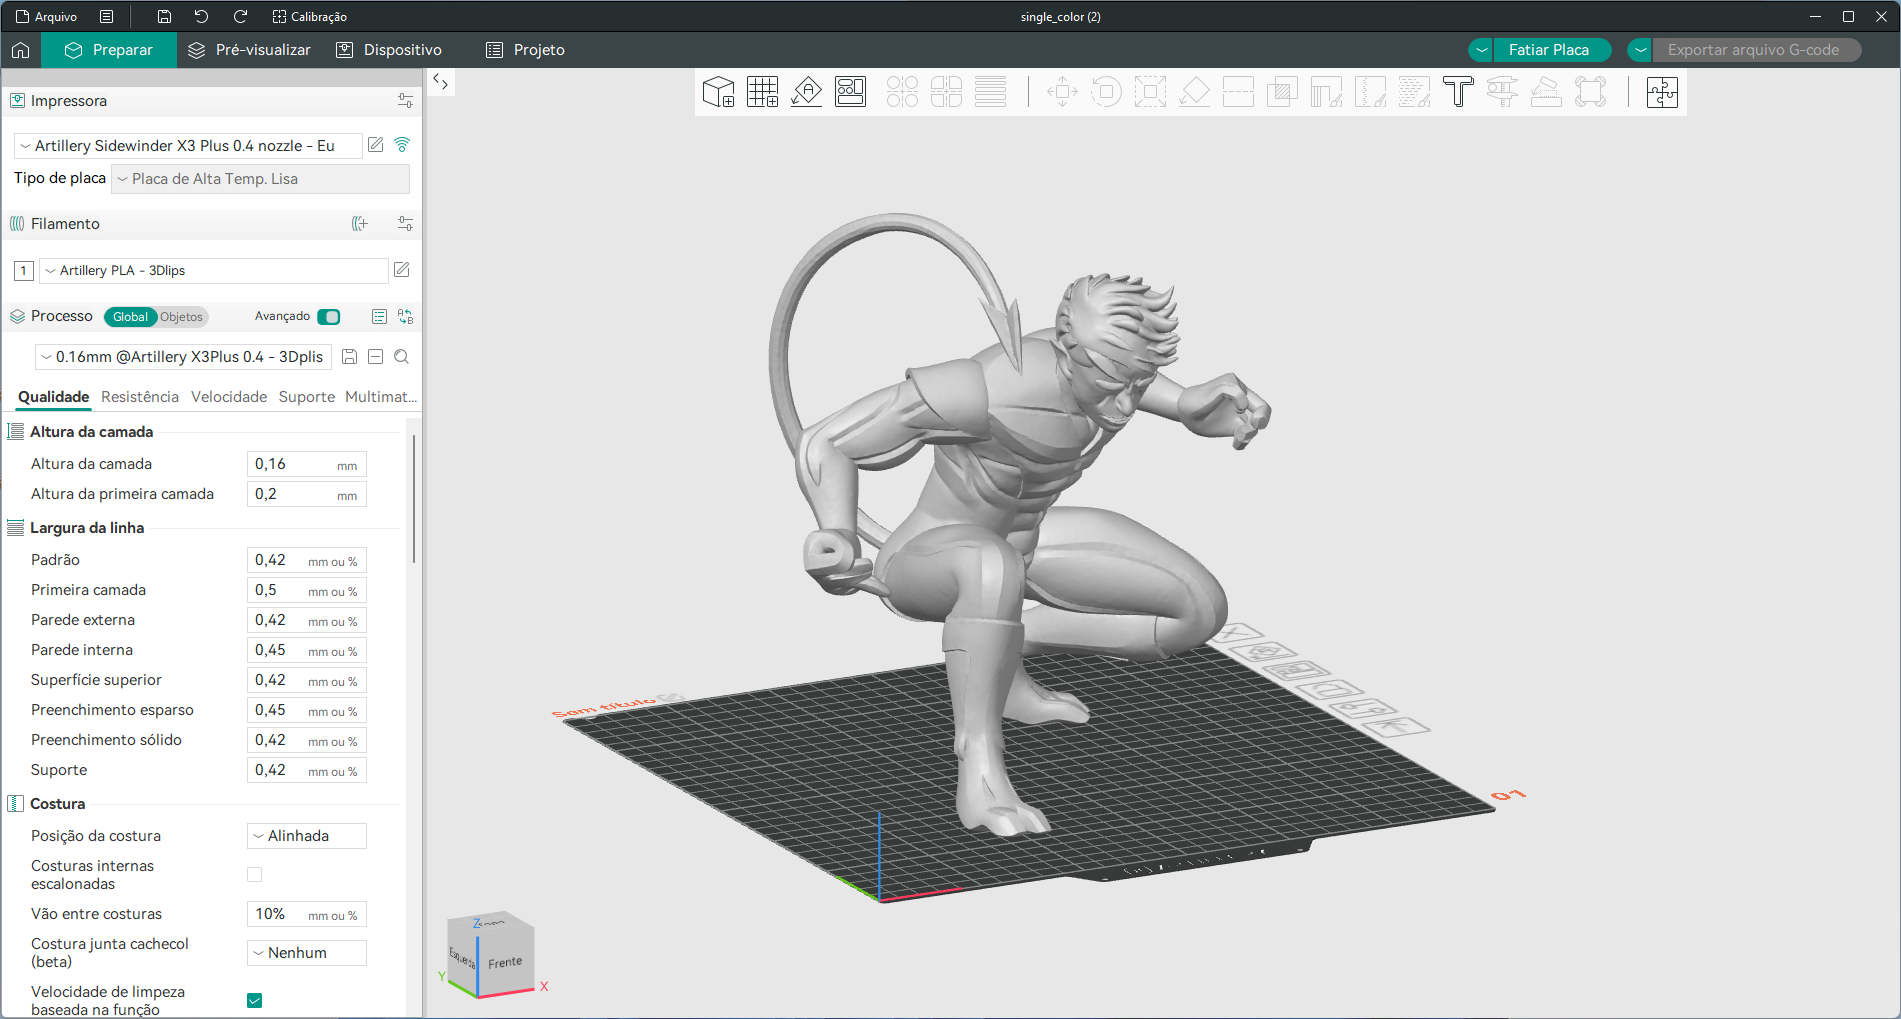Switch process scope to Objetos
1901x1019 pixels.
(x=181, y=317)
